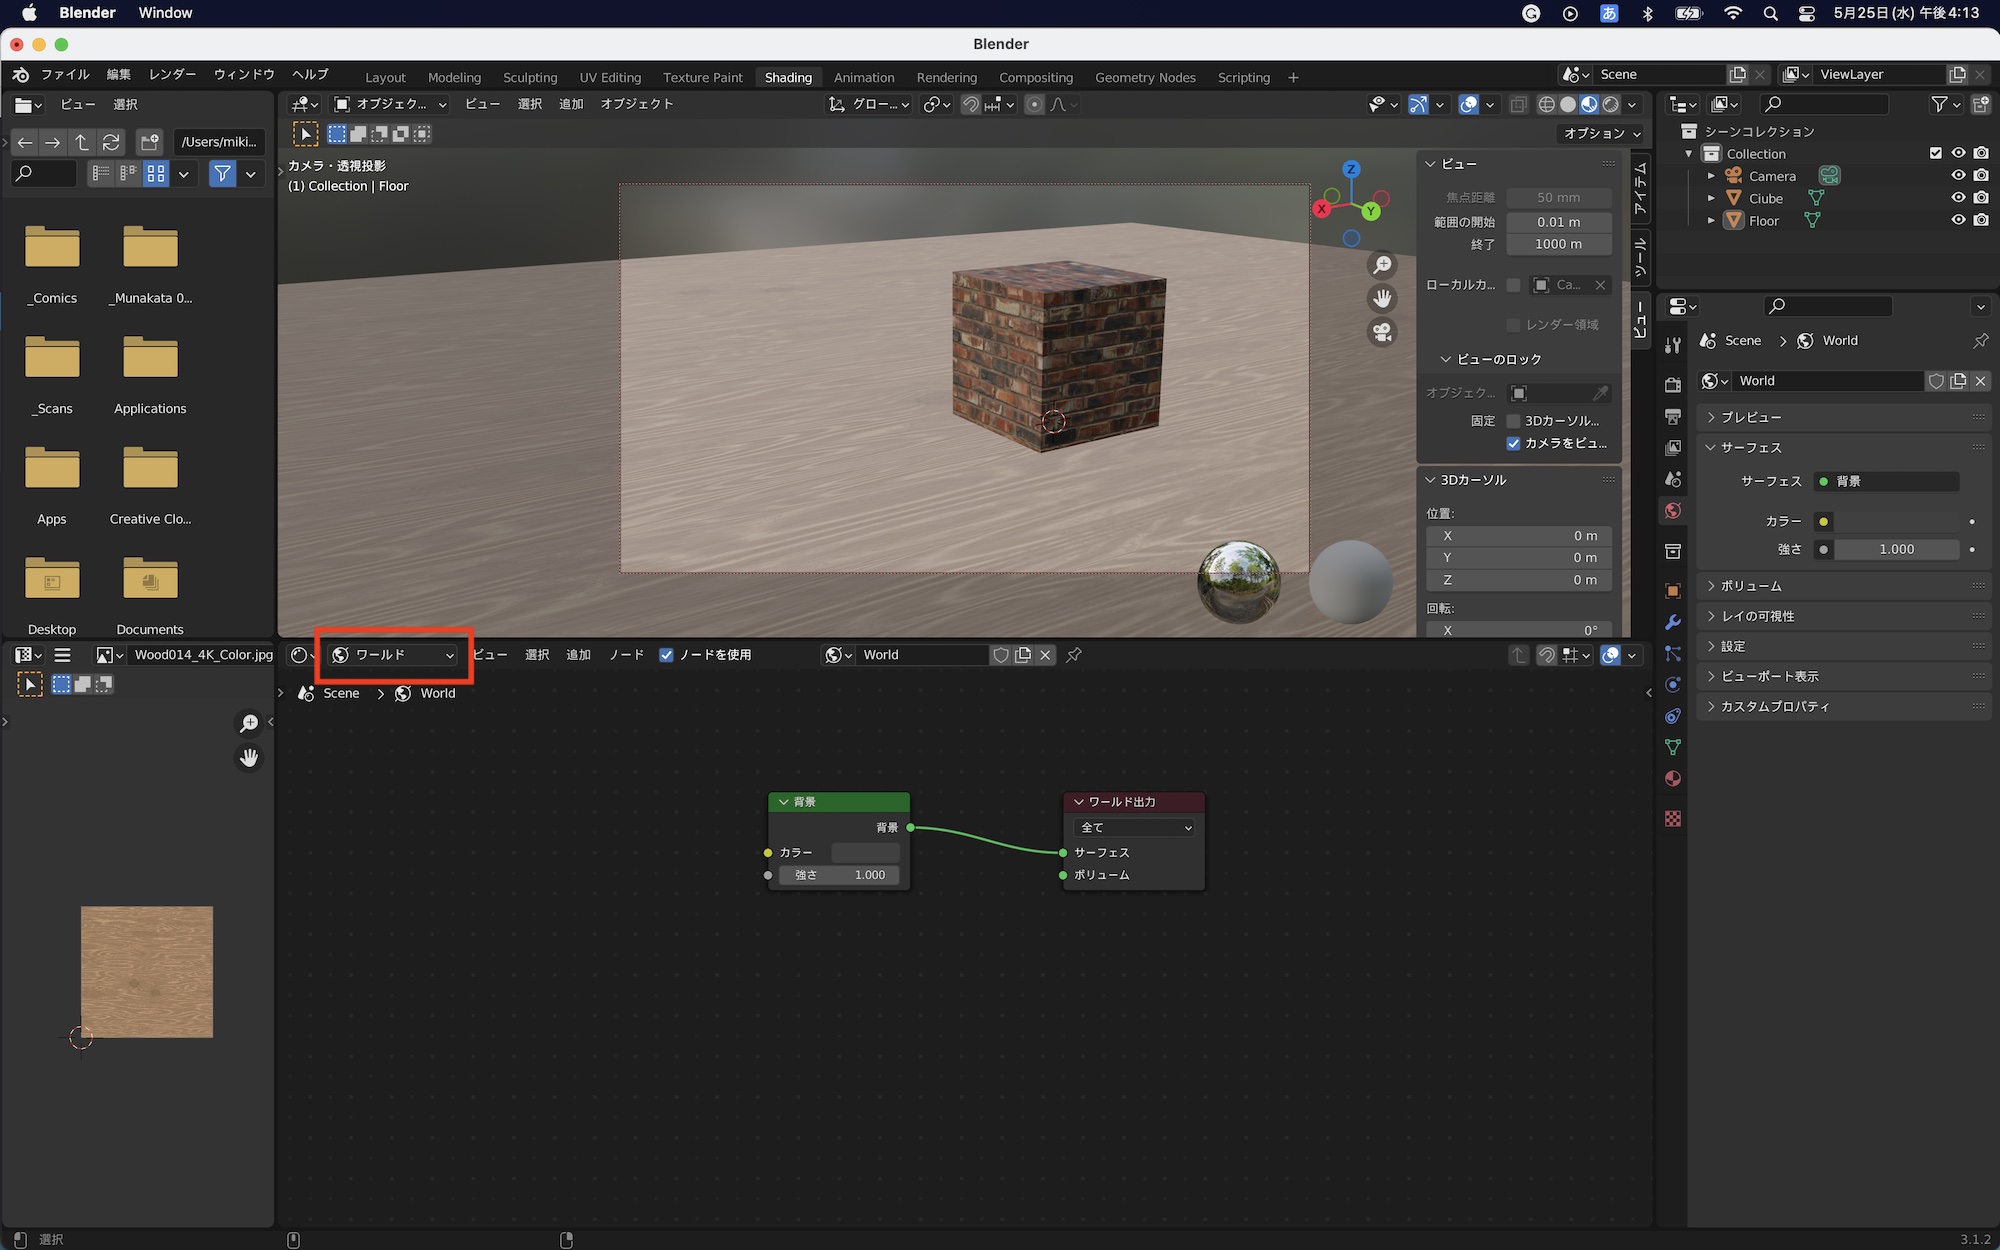The image size is (2000, 1250).
Task: Adjust the Background node Strength slider
Action: [839, 875]
